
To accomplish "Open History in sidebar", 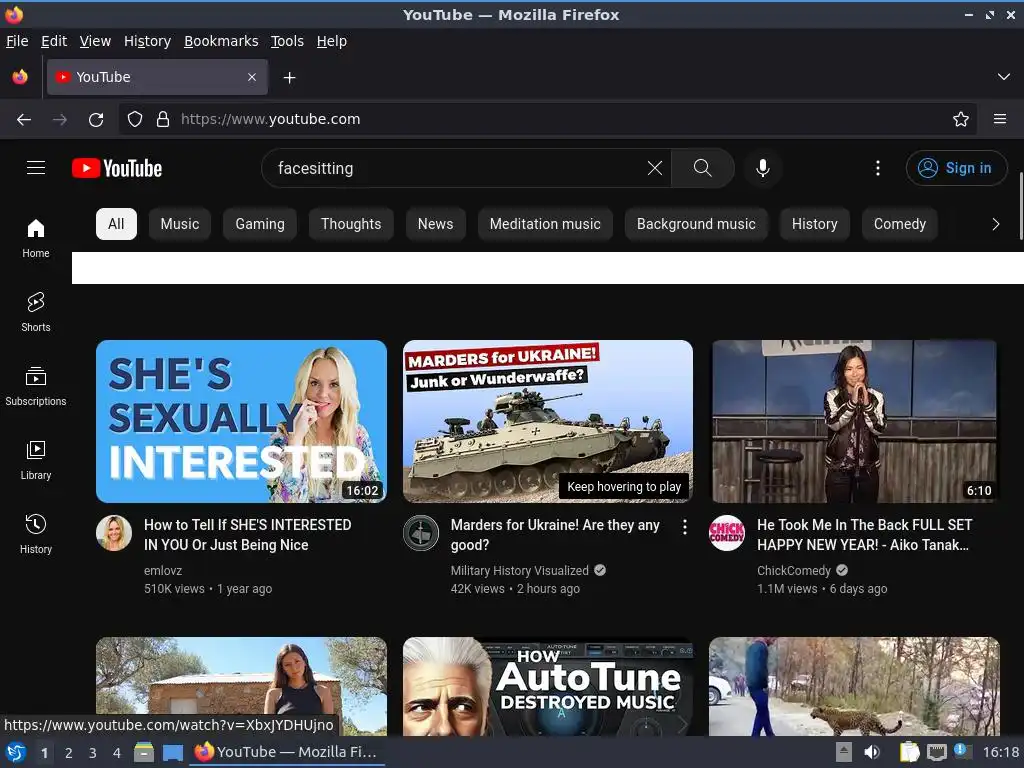I will (36, 534).
